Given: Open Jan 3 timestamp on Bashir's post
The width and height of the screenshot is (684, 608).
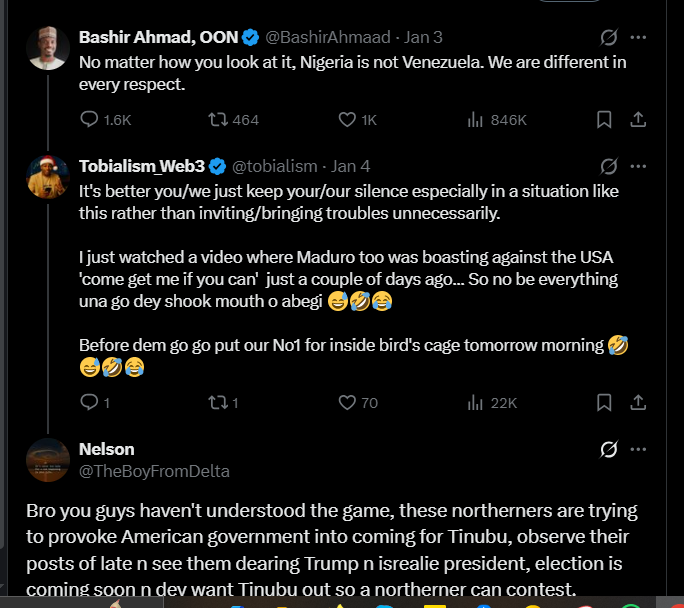Looking at the screenshot, I should [424, 37].
